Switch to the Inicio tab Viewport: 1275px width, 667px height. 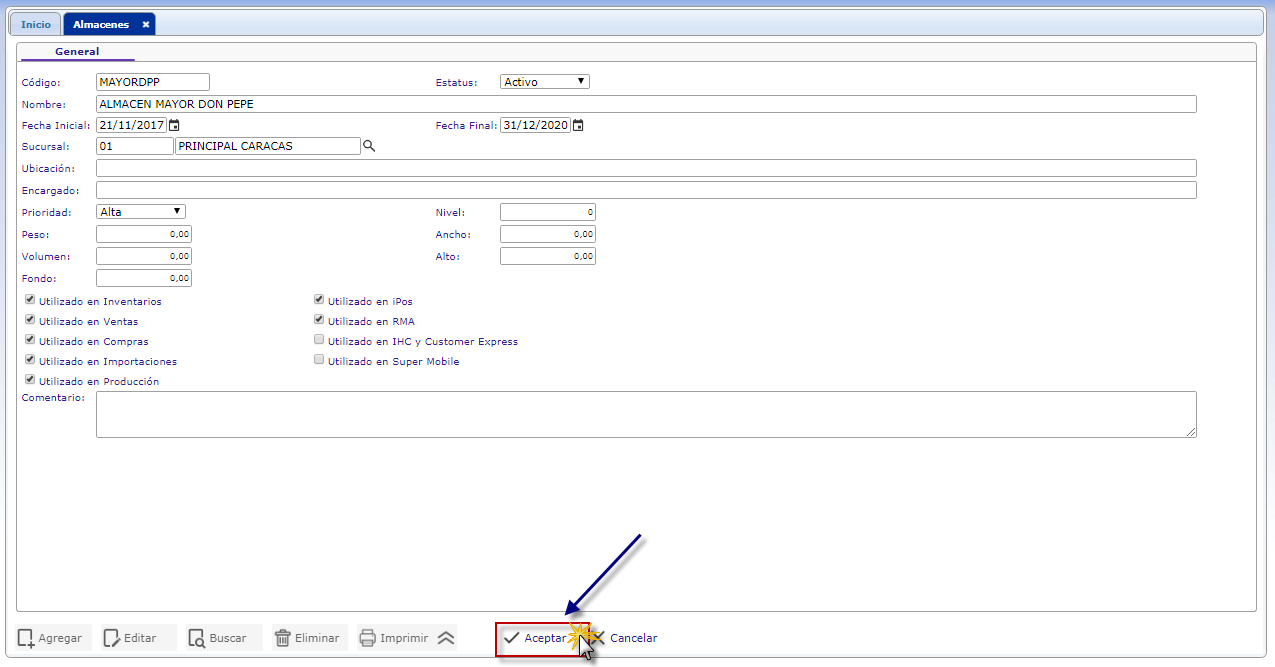pos(35,24)
